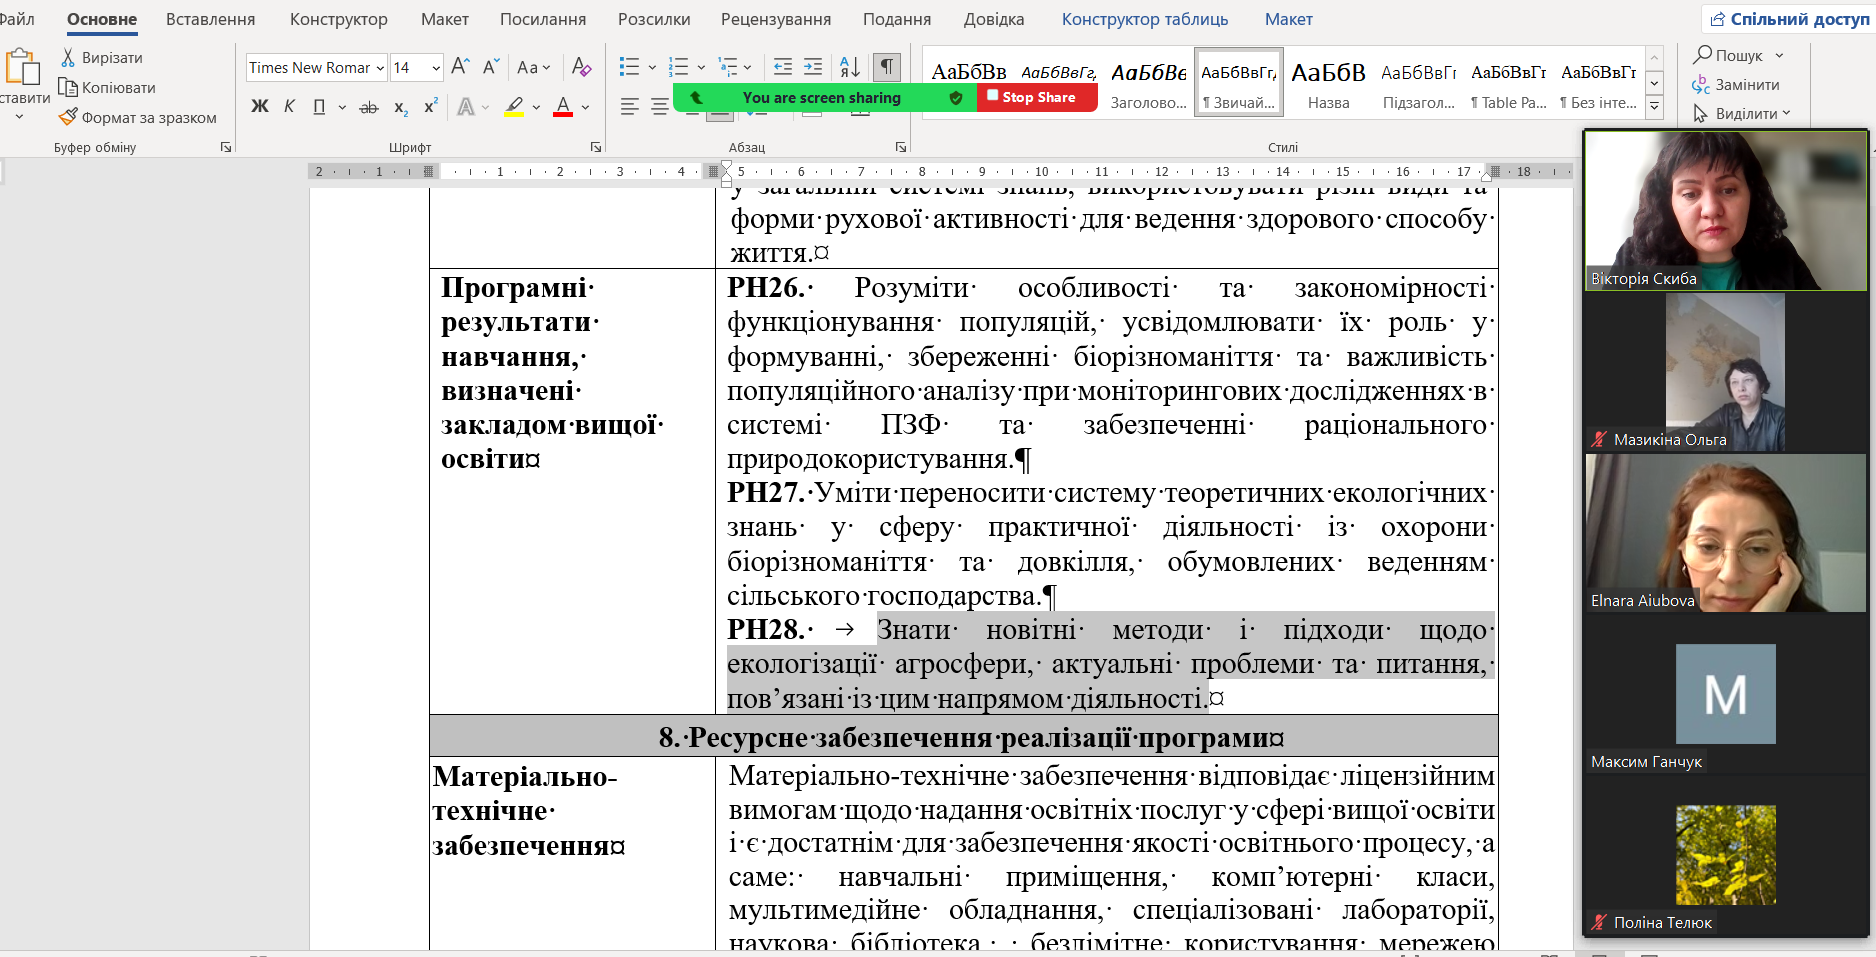Select Elnara Aiubova's video thumbnail
1876x957 pixels.
click(x=1724, y=535)
